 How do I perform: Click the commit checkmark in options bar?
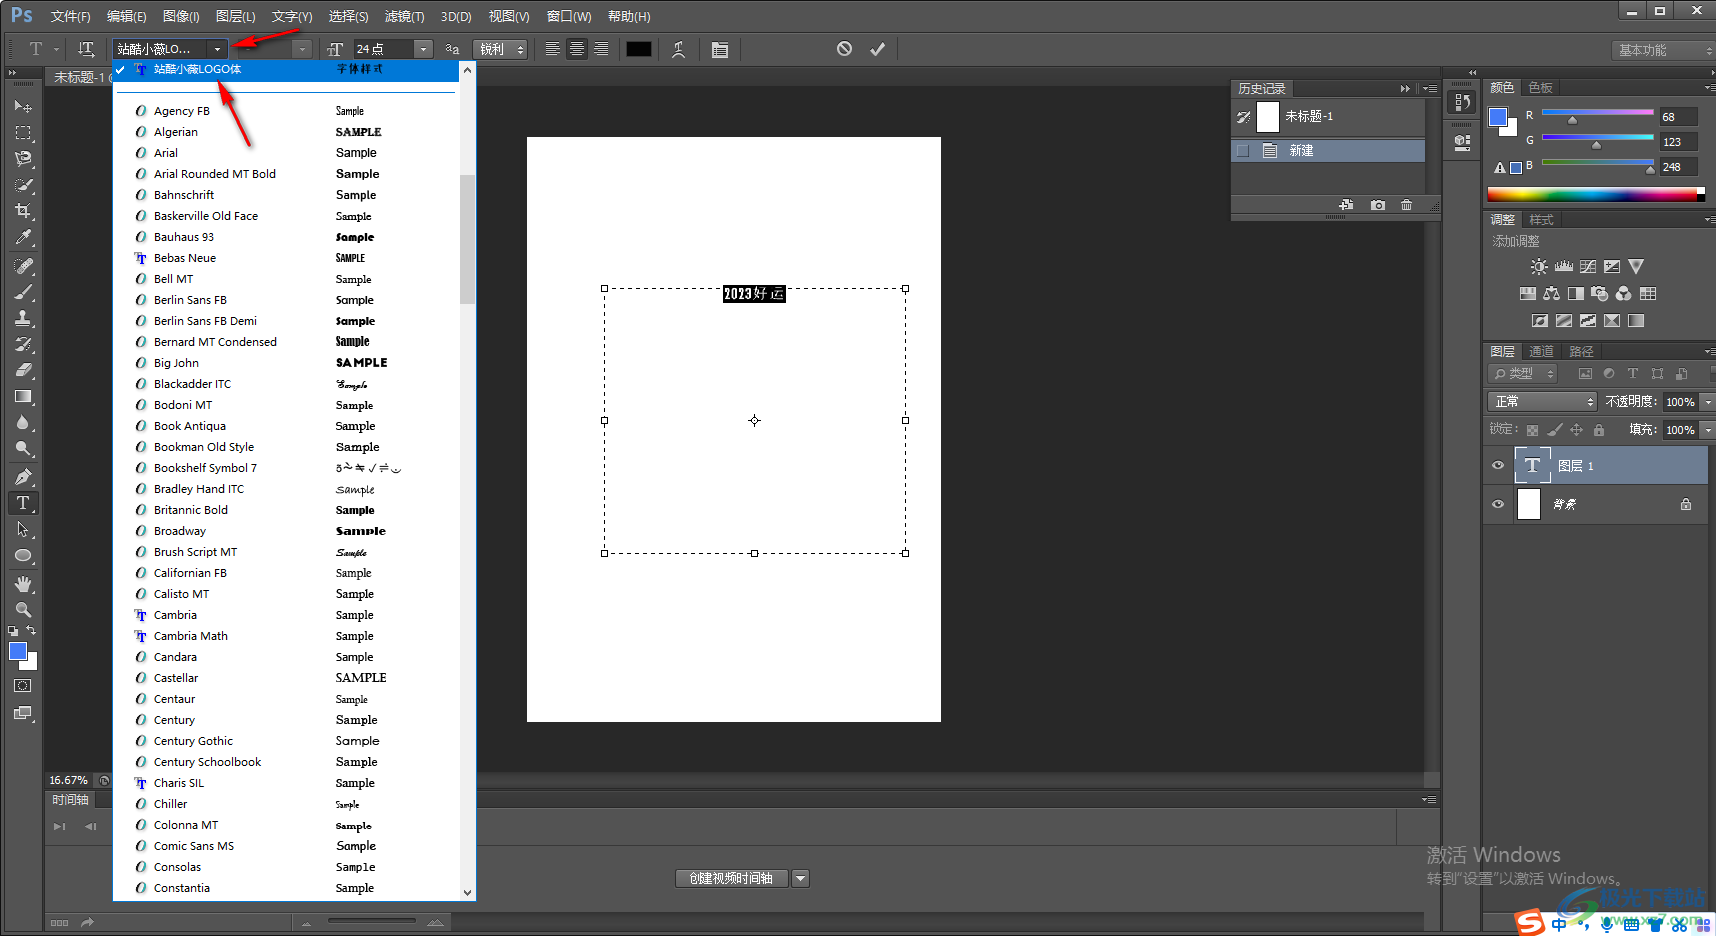coord(877,49)
